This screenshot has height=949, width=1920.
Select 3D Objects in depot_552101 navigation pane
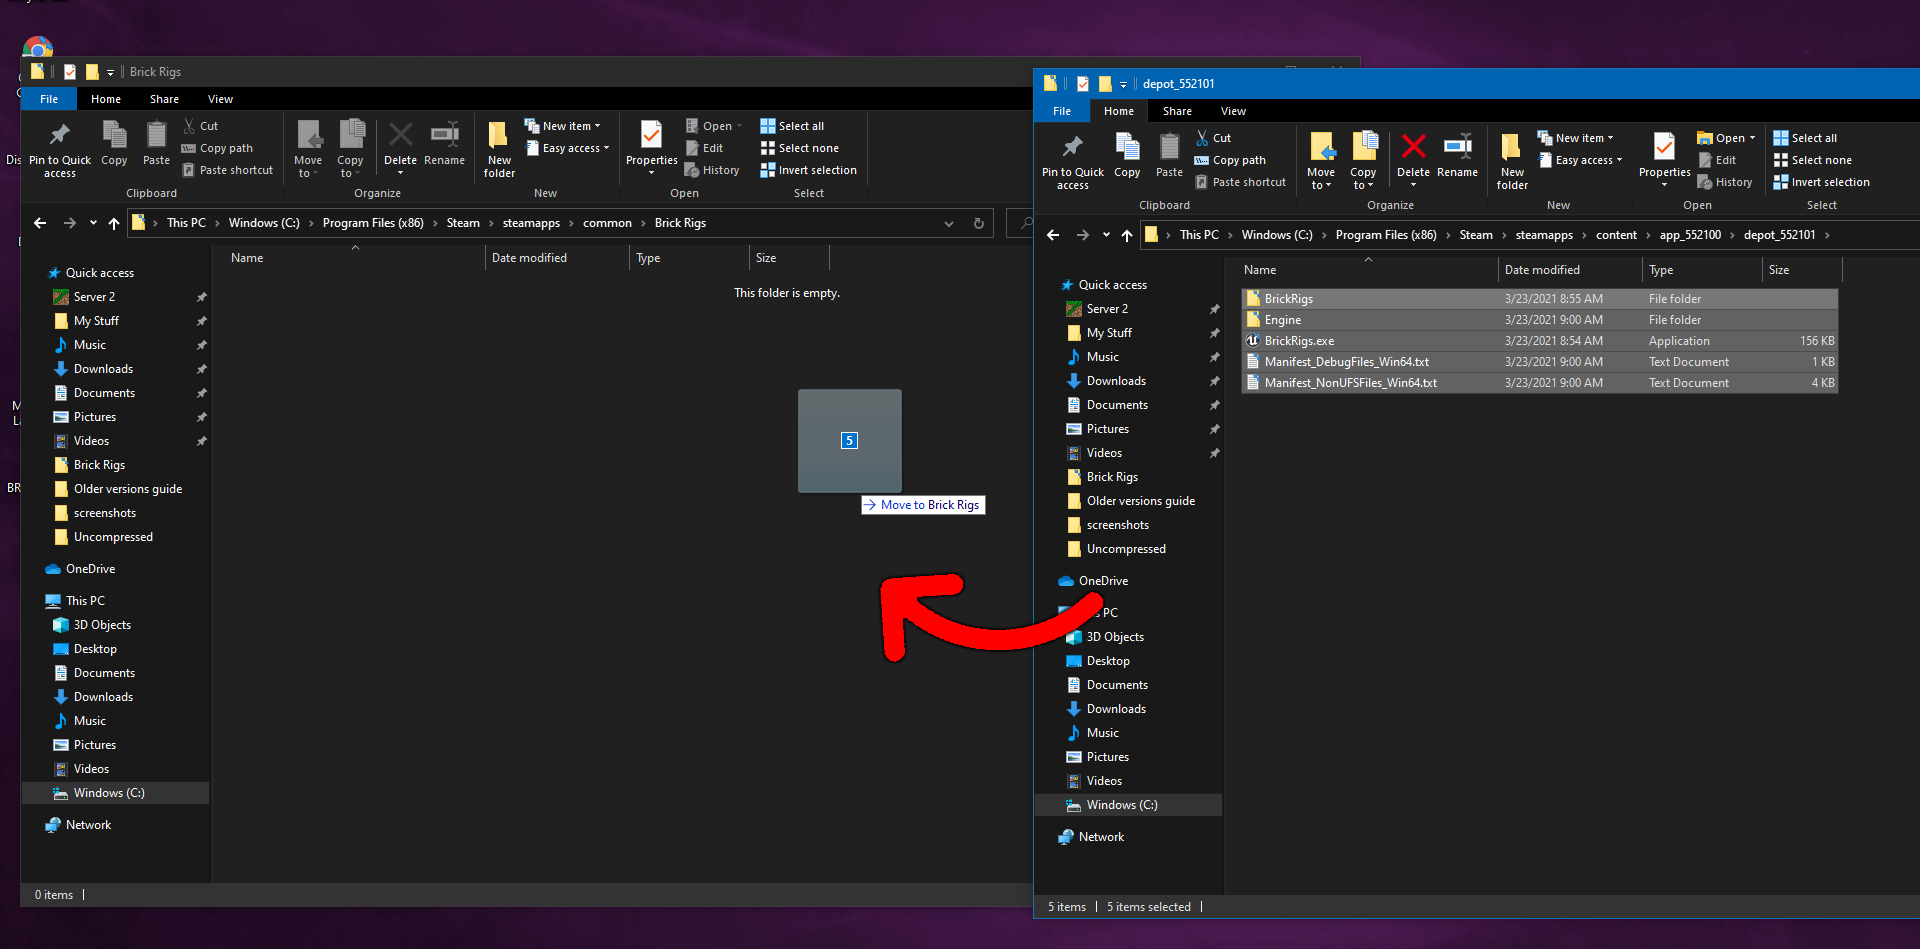pyautogui.click(x=1115, y=637)
